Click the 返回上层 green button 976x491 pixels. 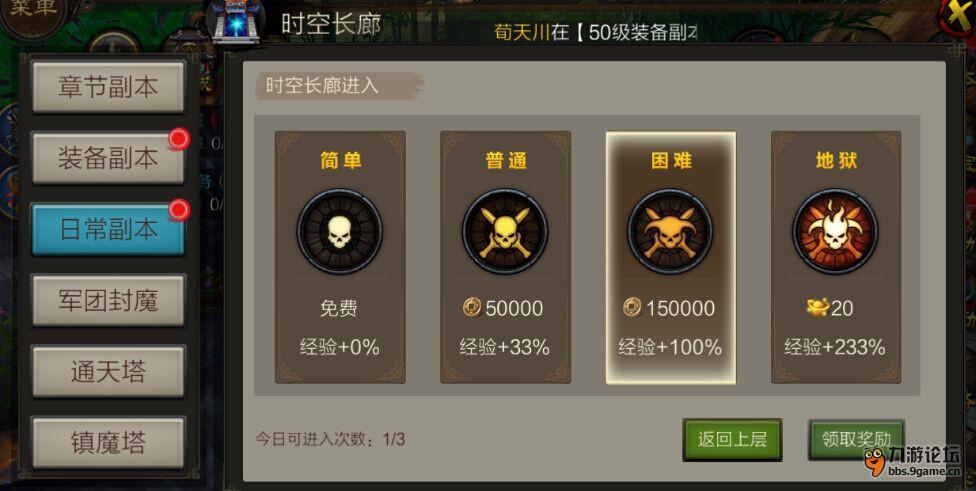732,439
